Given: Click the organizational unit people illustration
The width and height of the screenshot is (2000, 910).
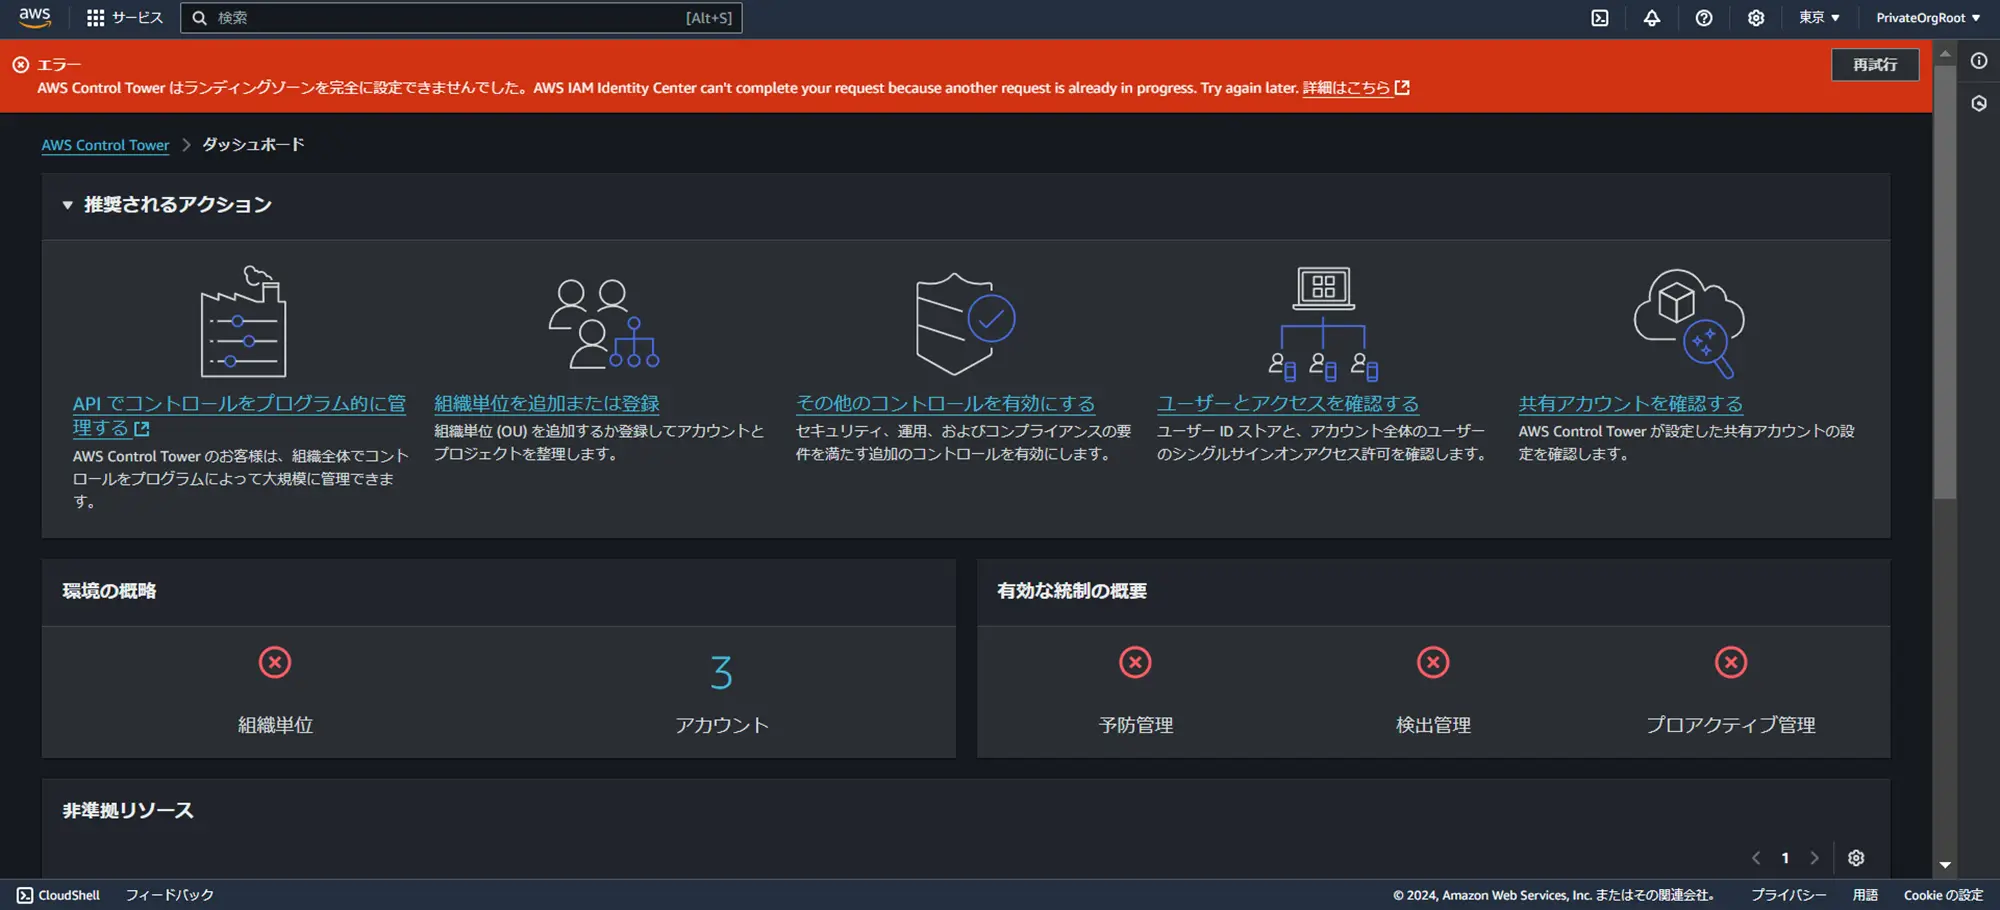Looking at the screenshot, I should click(x=604, y=324).
